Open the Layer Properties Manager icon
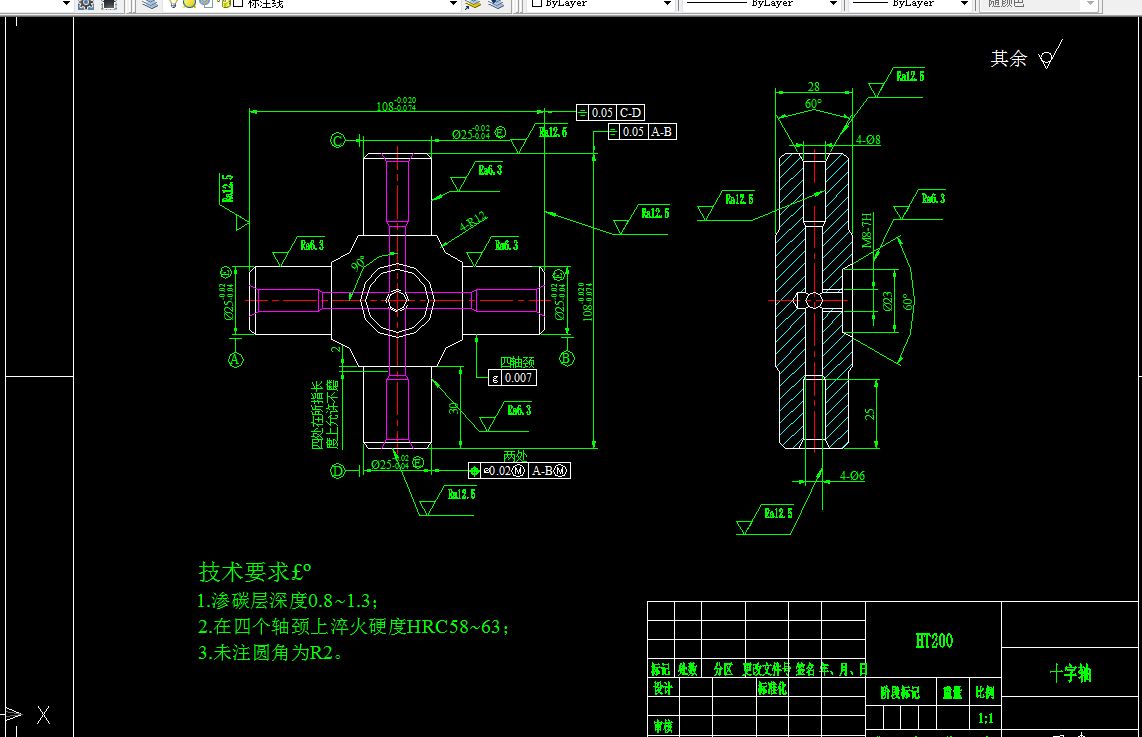Screen dimensions: 1142x737 [150, 4]
